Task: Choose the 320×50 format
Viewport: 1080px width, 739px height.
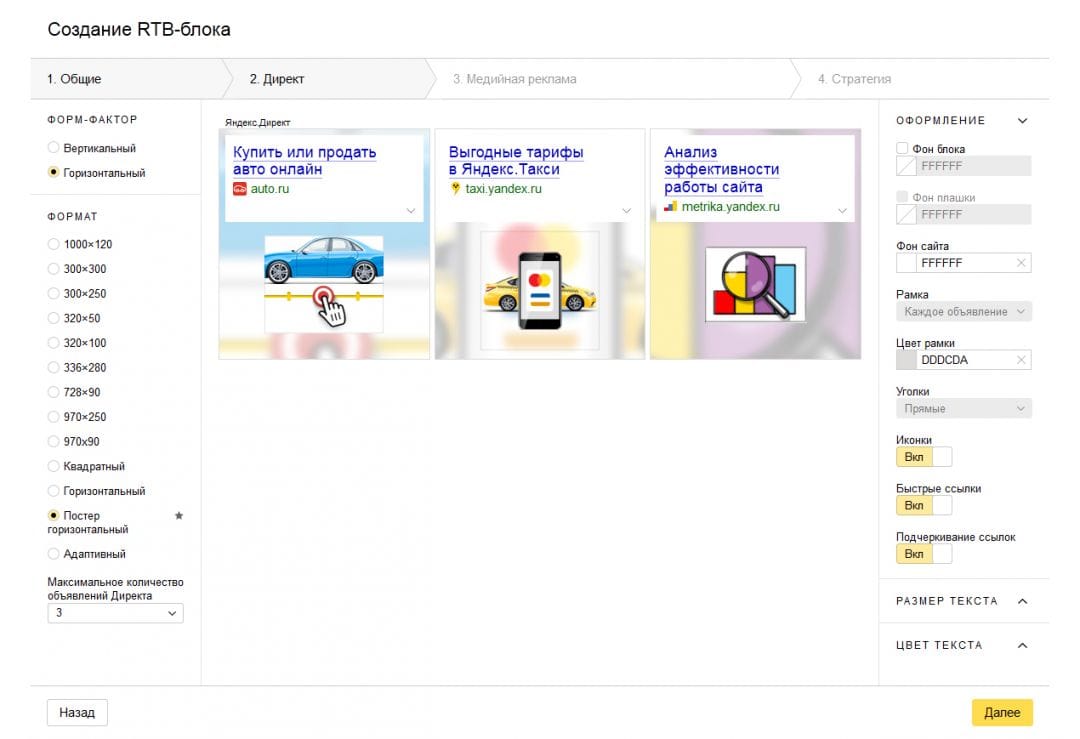Action: (x=53, y=318)
